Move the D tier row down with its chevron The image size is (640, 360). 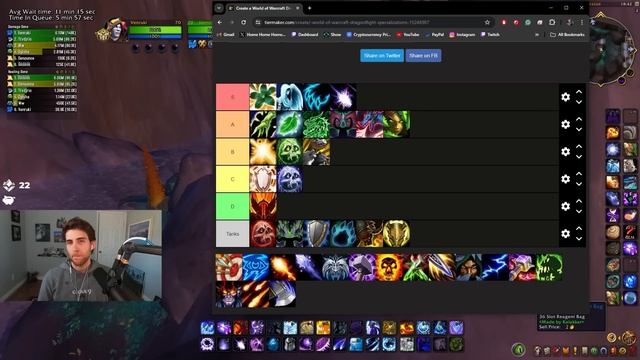pyautogui.click(x=579, y=211)
